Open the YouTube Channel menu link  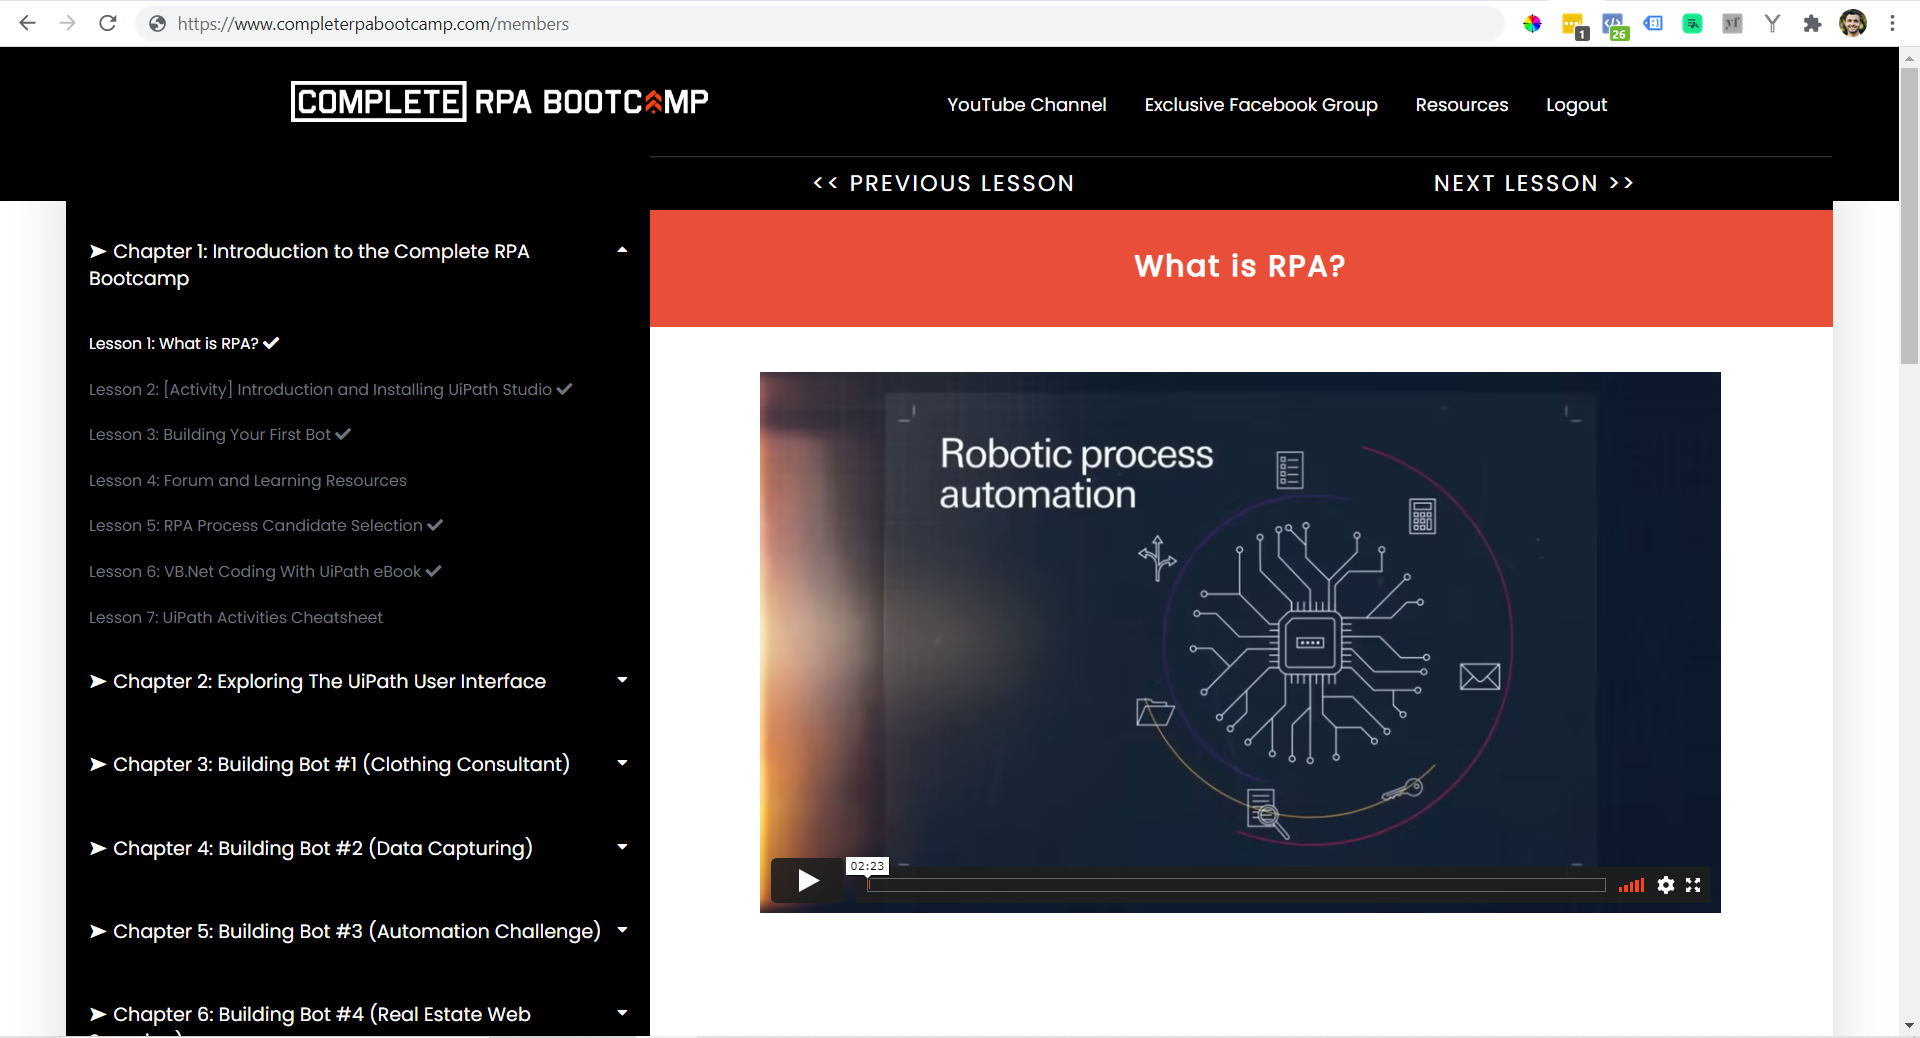click(1026, 104)
